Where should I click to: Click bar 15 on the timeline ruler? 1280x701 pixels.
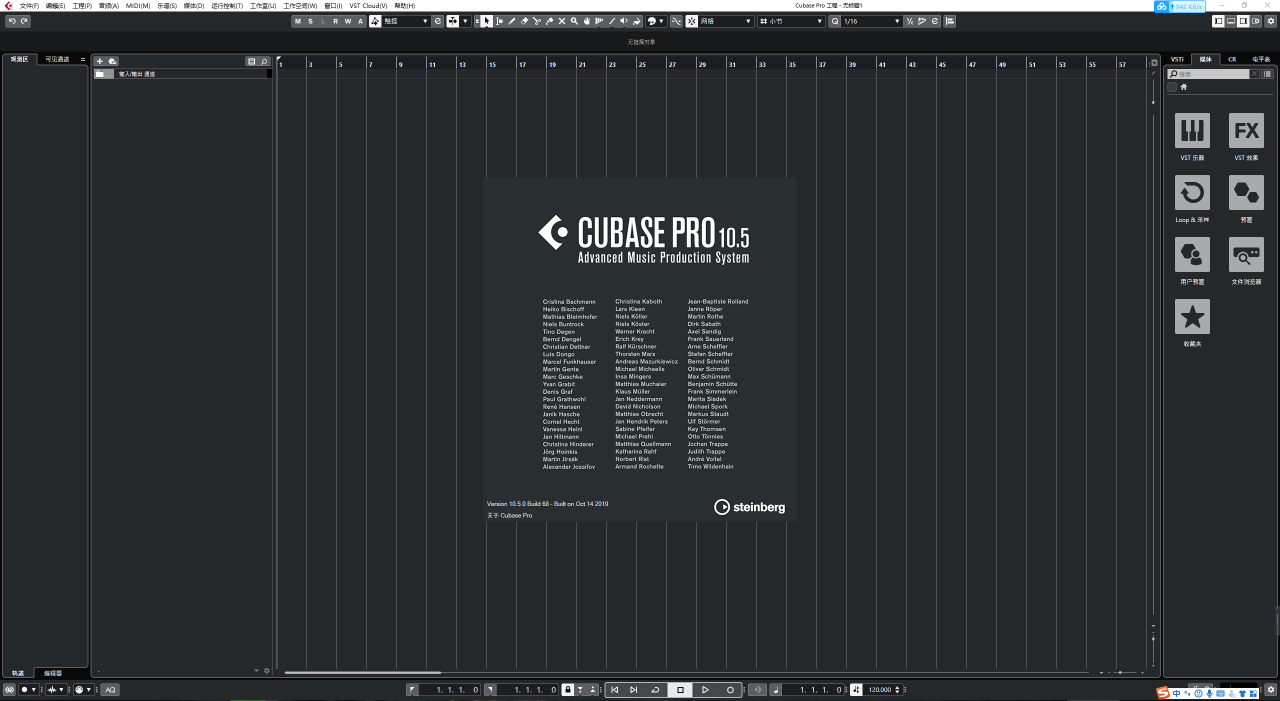[x=492, y=64]
